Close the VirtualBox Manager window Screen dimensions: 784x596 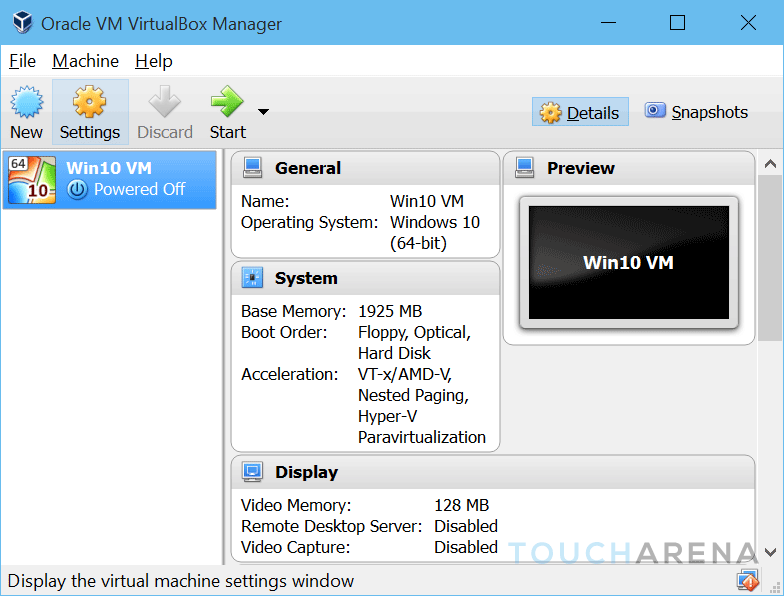point(748,22)
